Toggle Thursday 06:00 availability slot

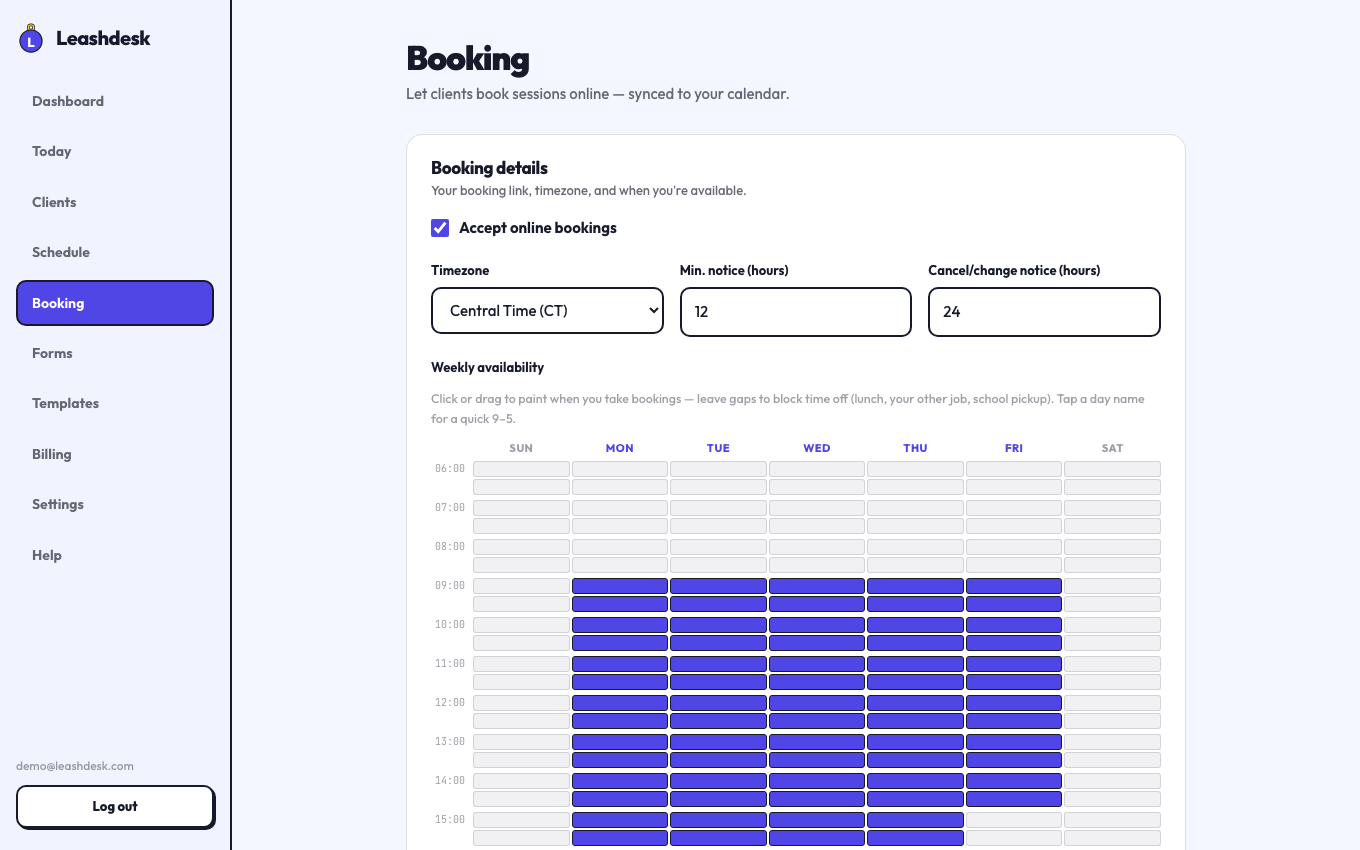(915, 469)
